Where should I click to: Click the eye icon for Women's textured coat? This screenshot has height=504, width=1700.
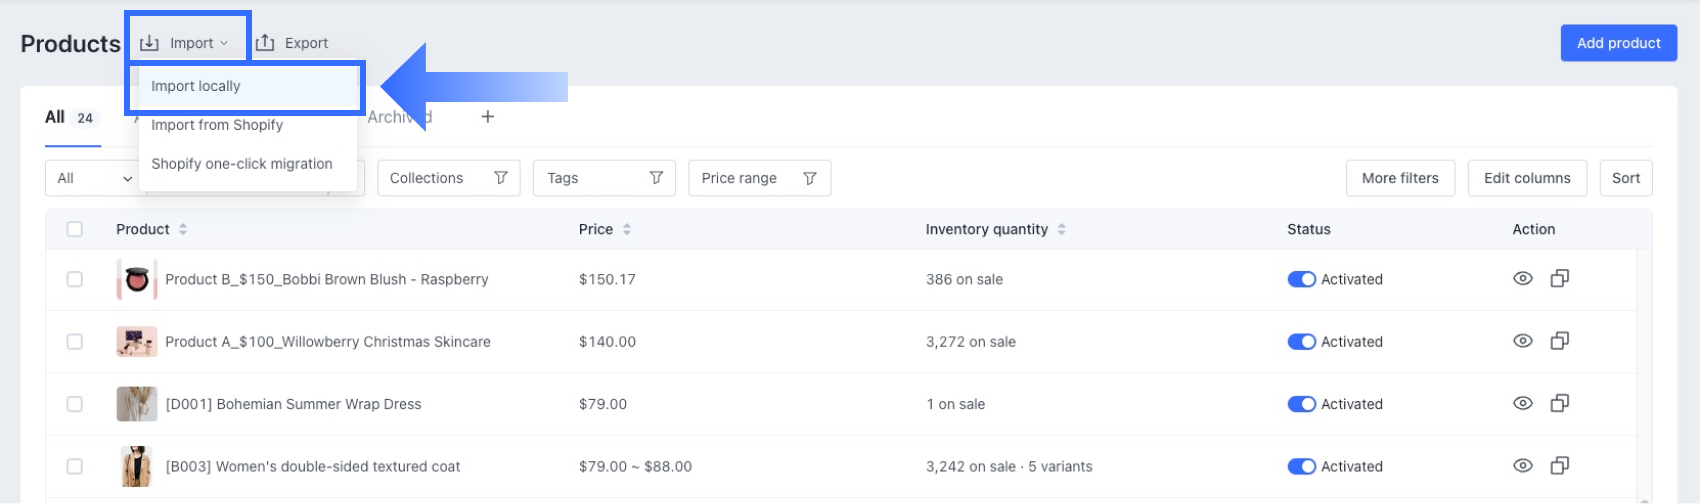1522,466
